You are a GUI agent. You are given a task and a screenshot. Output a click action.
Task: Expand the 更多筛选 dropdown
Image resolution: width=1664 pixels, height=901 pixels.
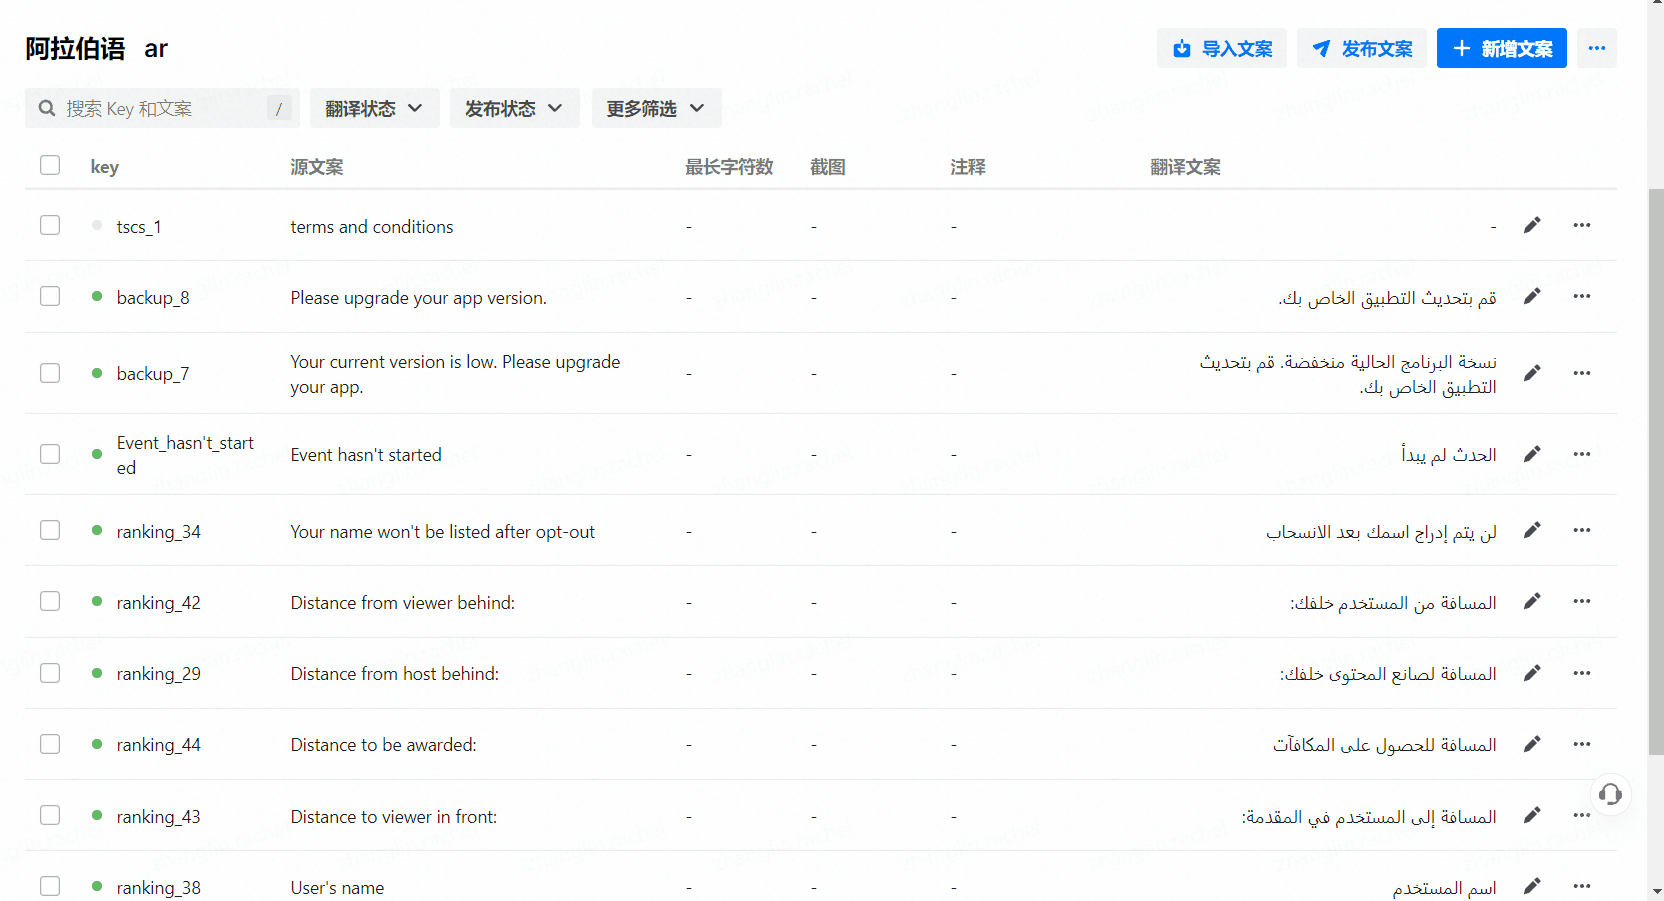(656, 108)
